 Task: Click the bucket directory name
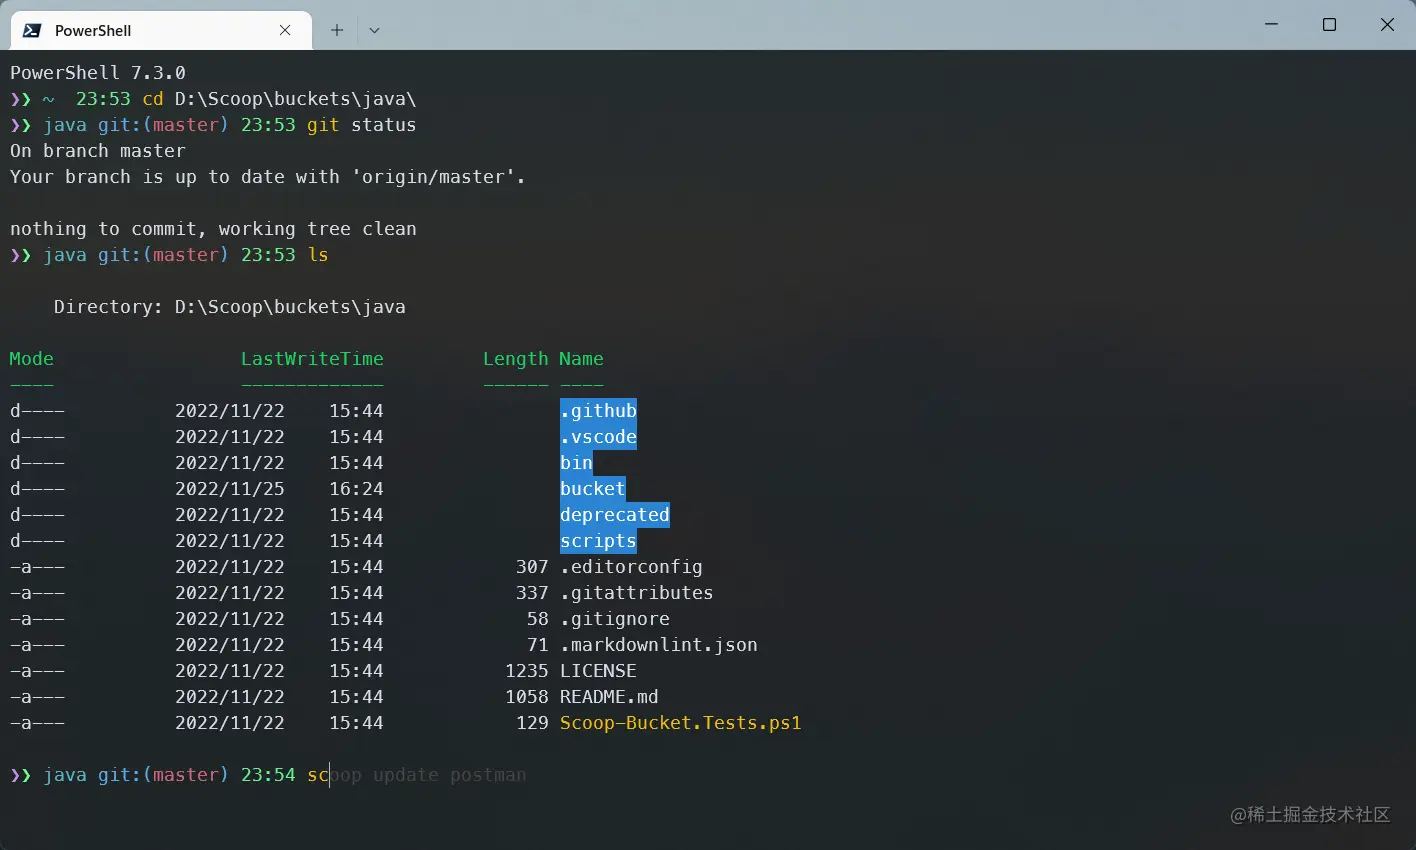point(592,489)
